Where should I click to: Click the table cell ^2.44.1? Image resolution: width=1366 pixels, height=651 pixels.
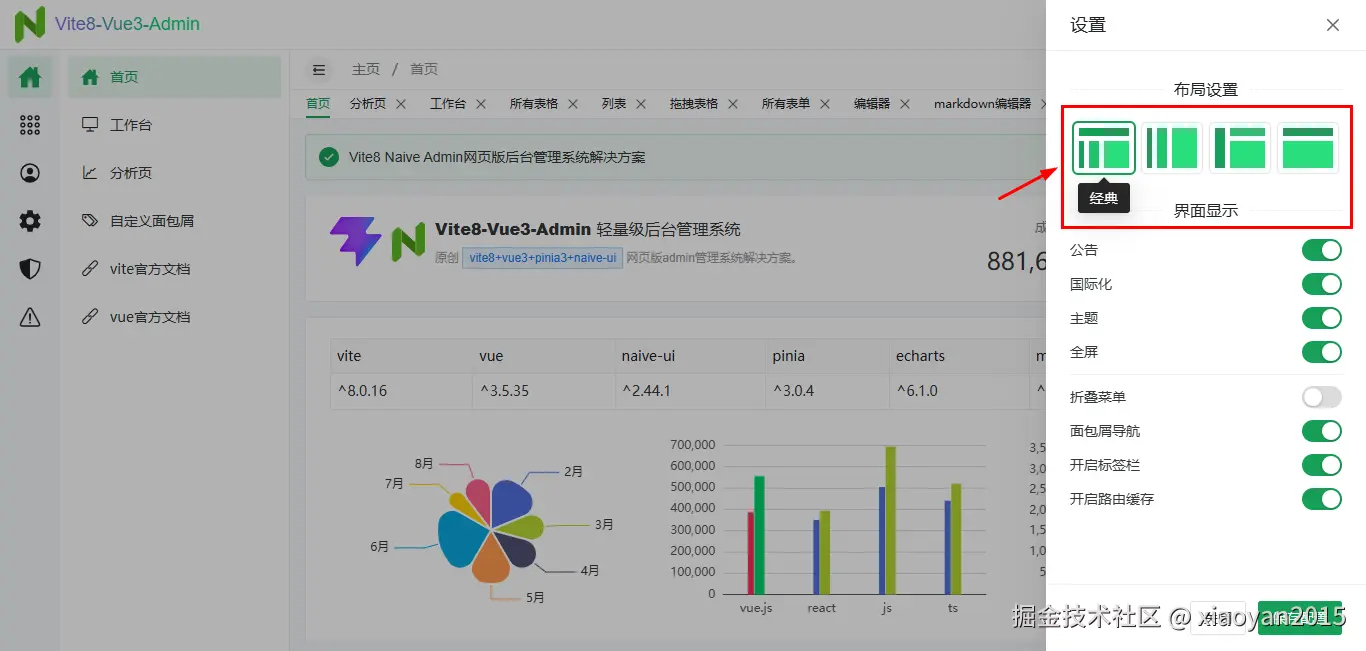pyautogui.click(x=690, y=390)
